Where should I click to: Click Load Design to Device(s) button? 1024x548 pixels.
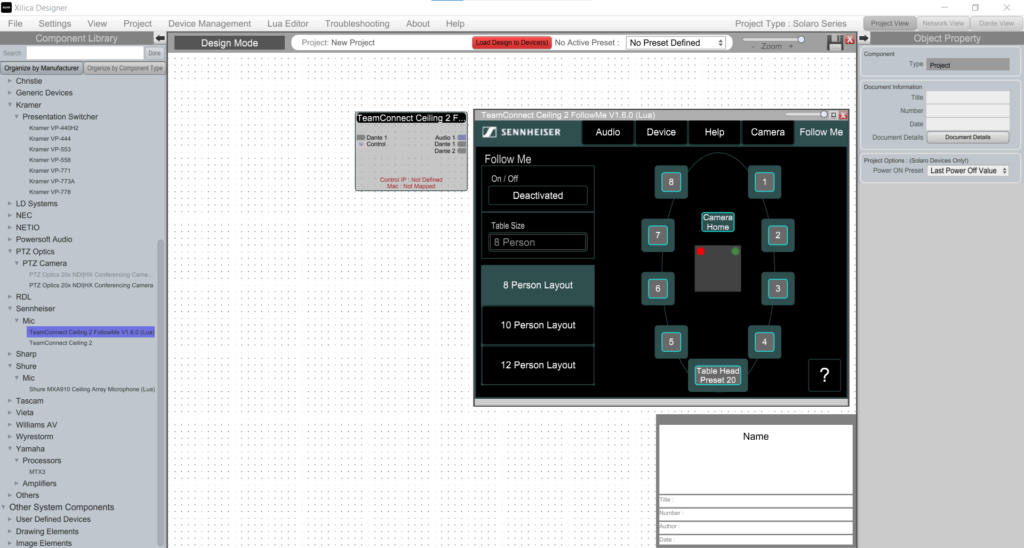click(512, 43)
